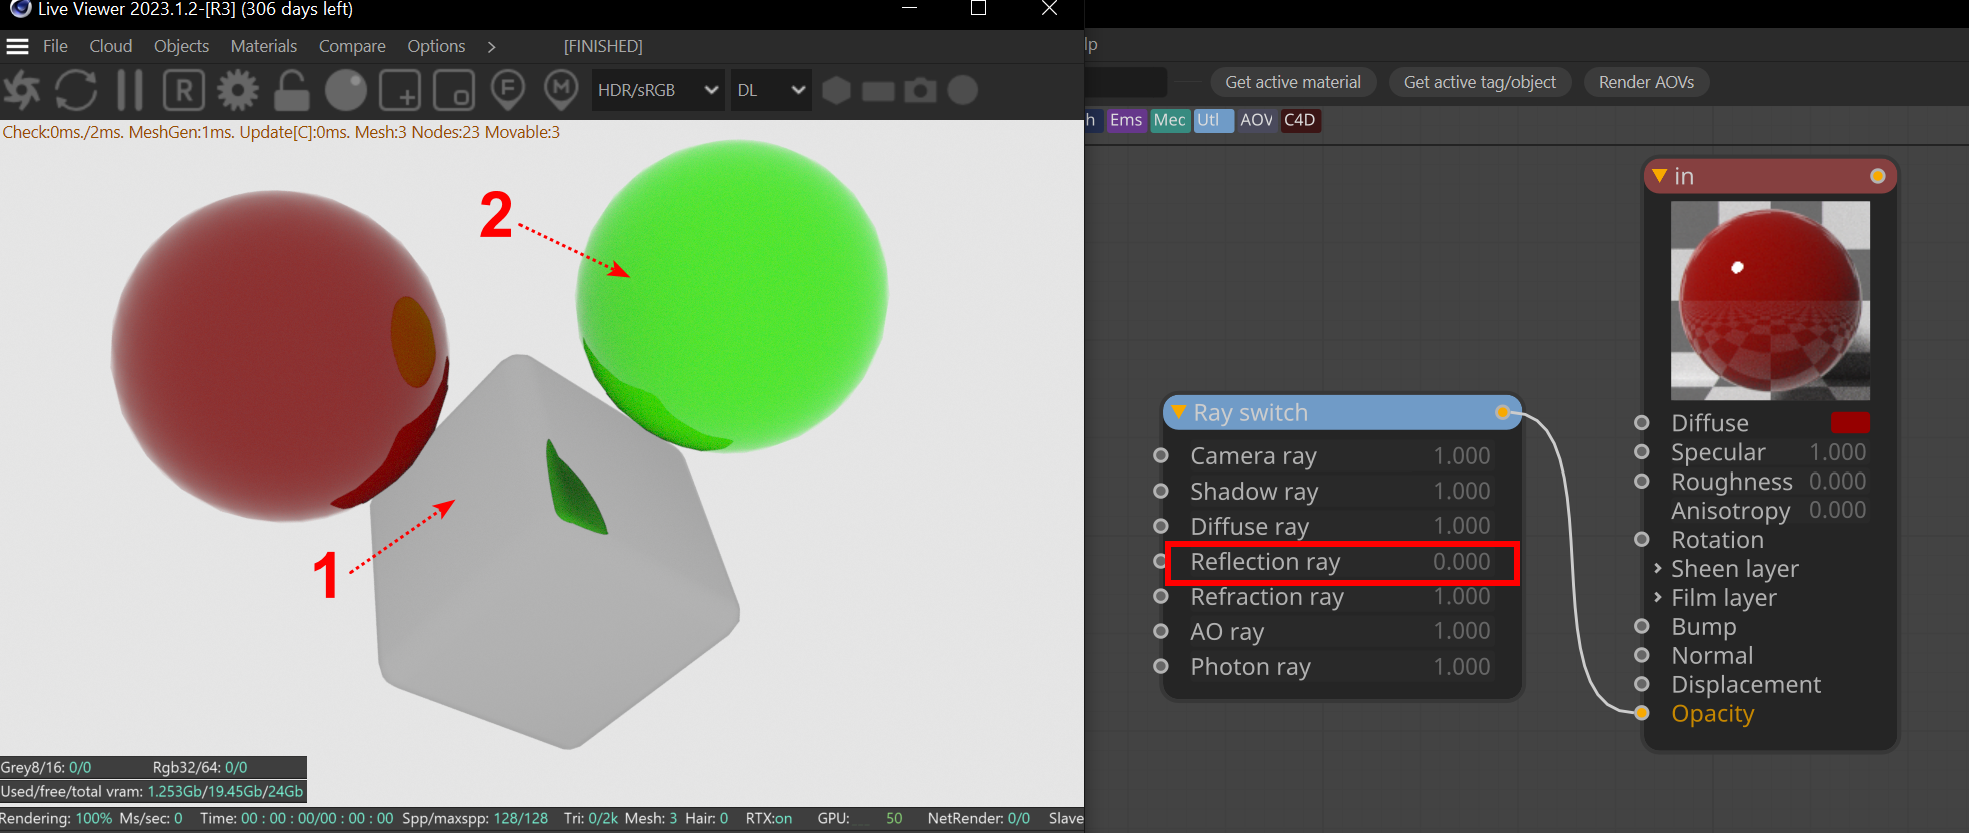Click the Displacement input port
Image resolution: width=1969 pixels, height=833 pixels.
pos(1641,684)
